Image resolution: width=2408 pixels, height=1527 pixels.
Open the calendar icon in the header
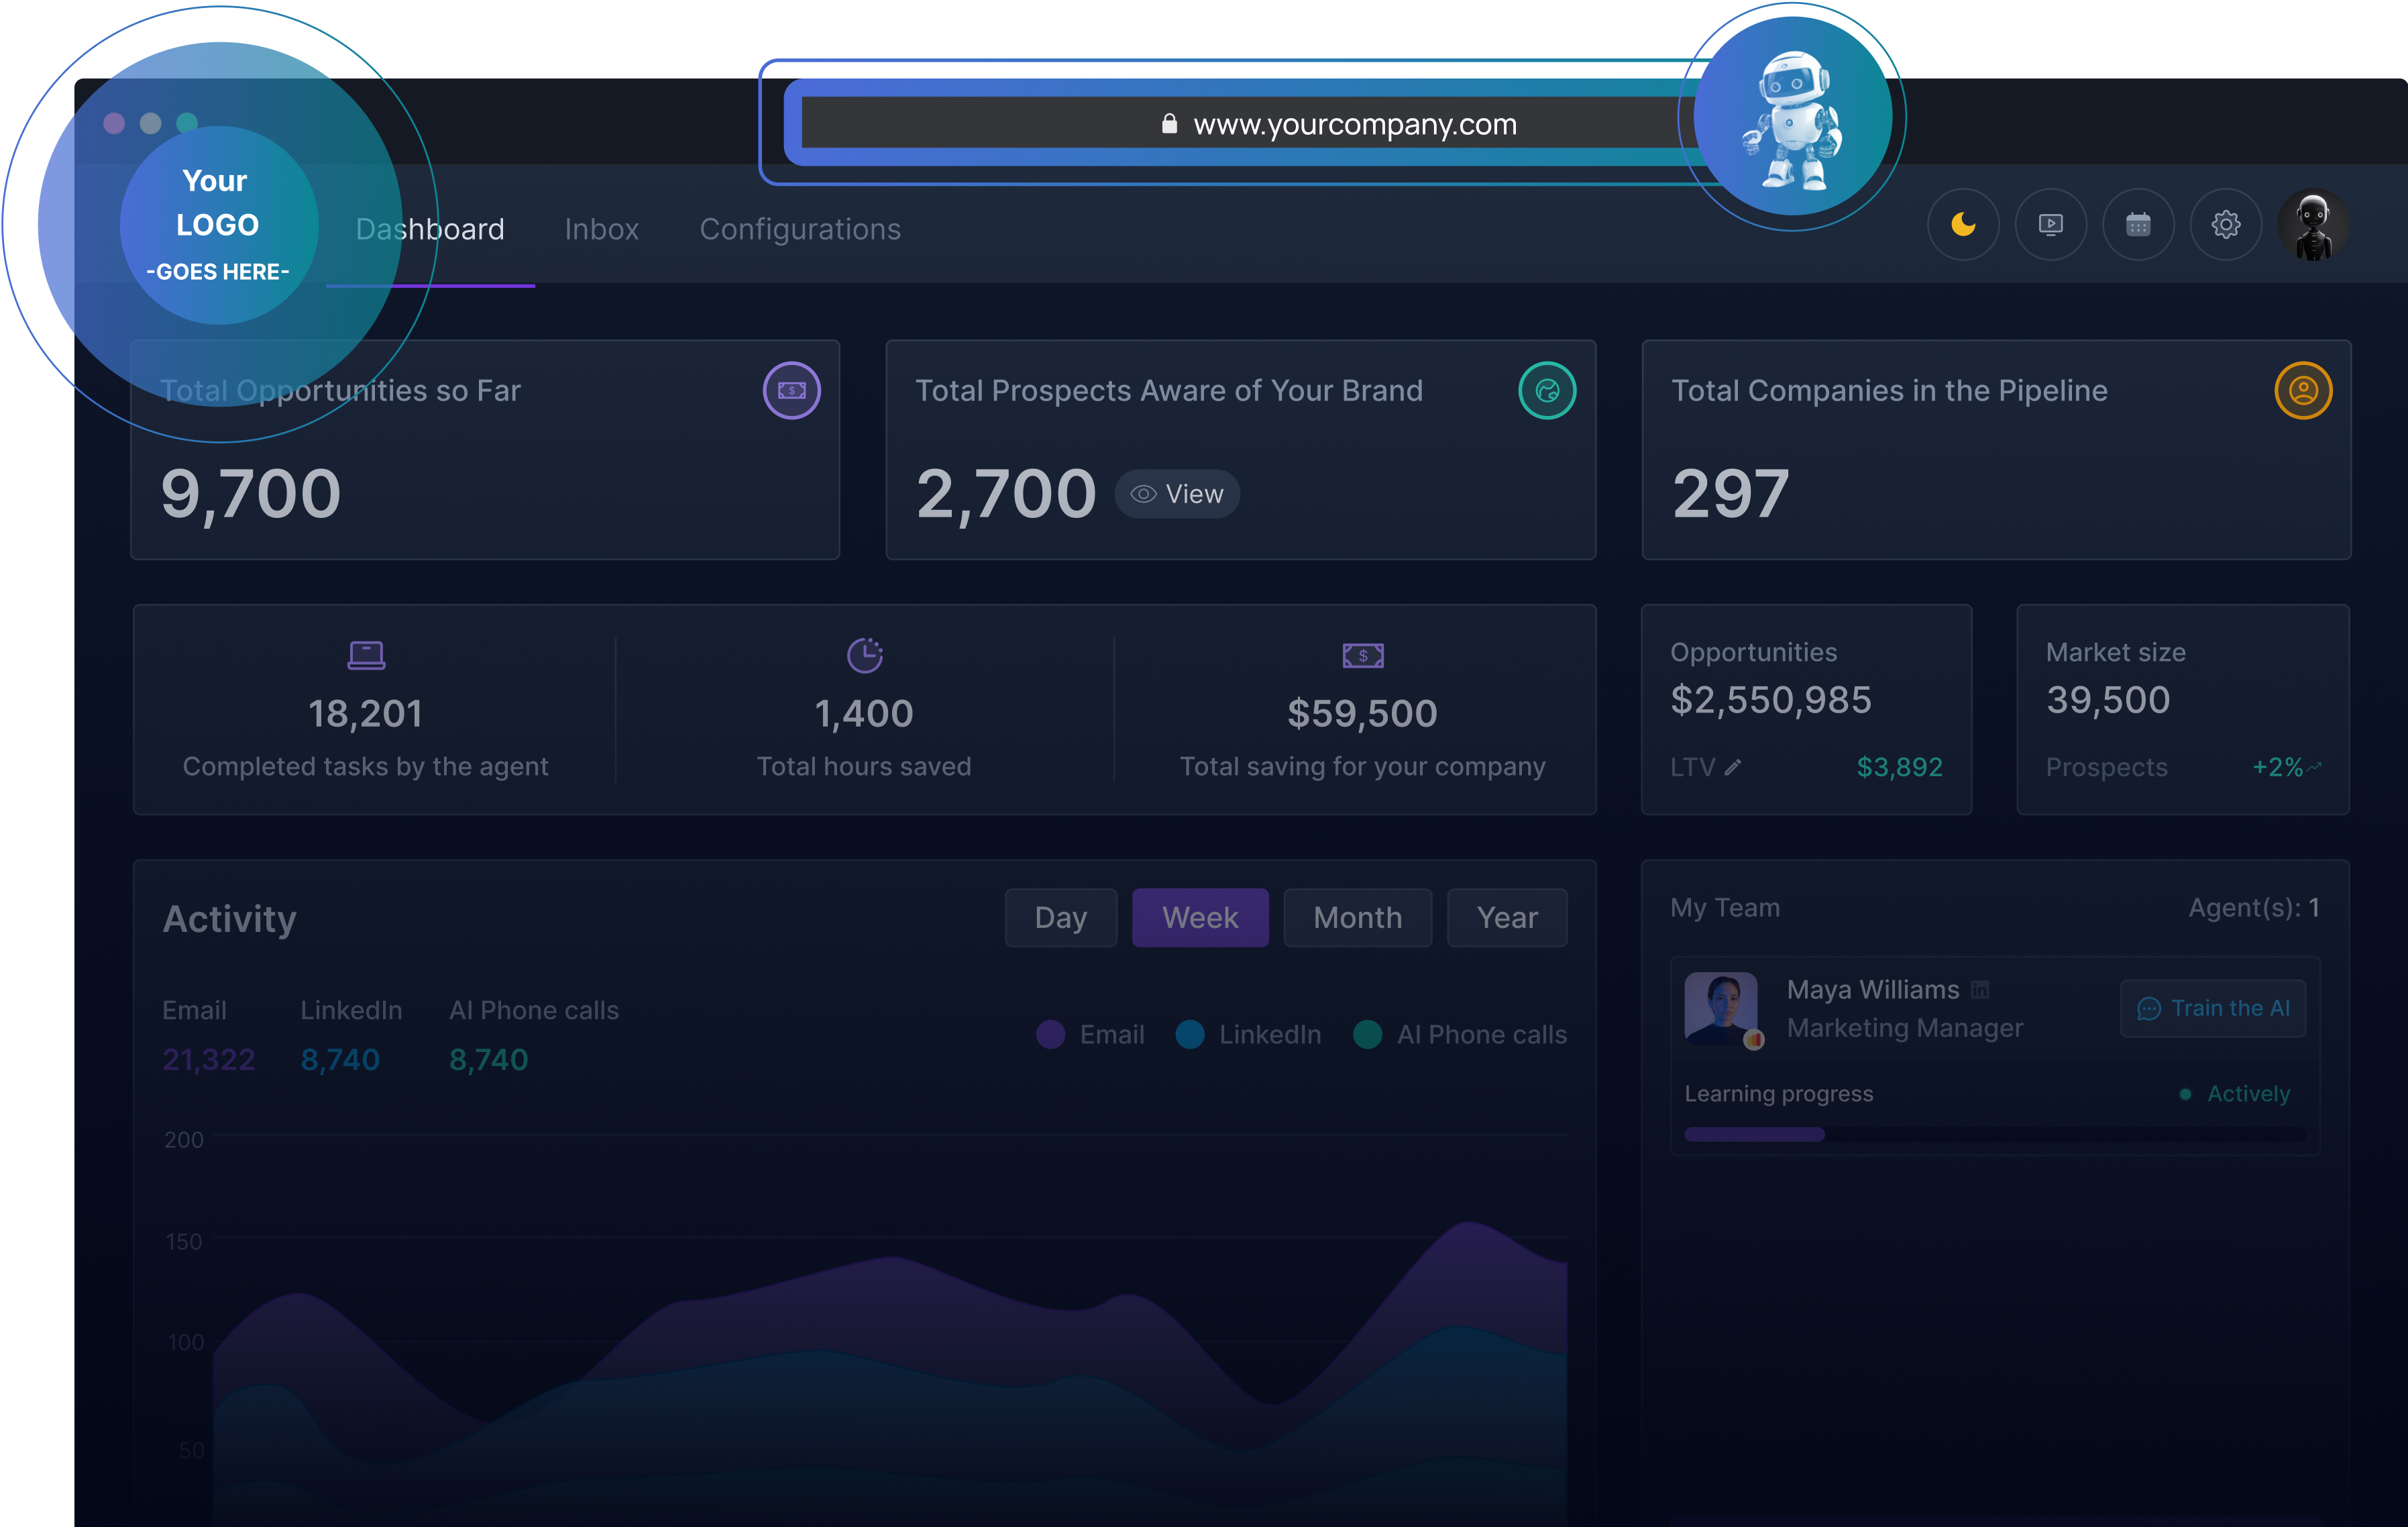point(2138,225)
